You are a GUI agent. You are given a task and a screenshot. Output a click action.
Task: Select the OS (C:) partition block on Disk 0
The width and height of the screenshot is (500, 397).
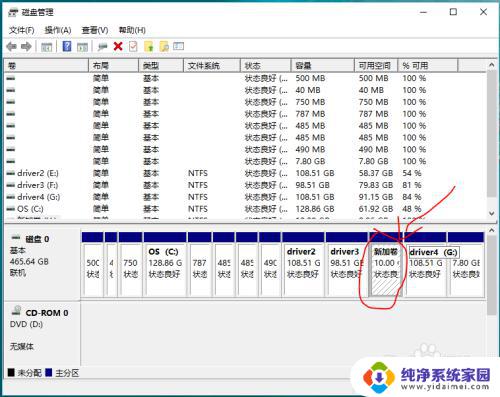point(165,264)
